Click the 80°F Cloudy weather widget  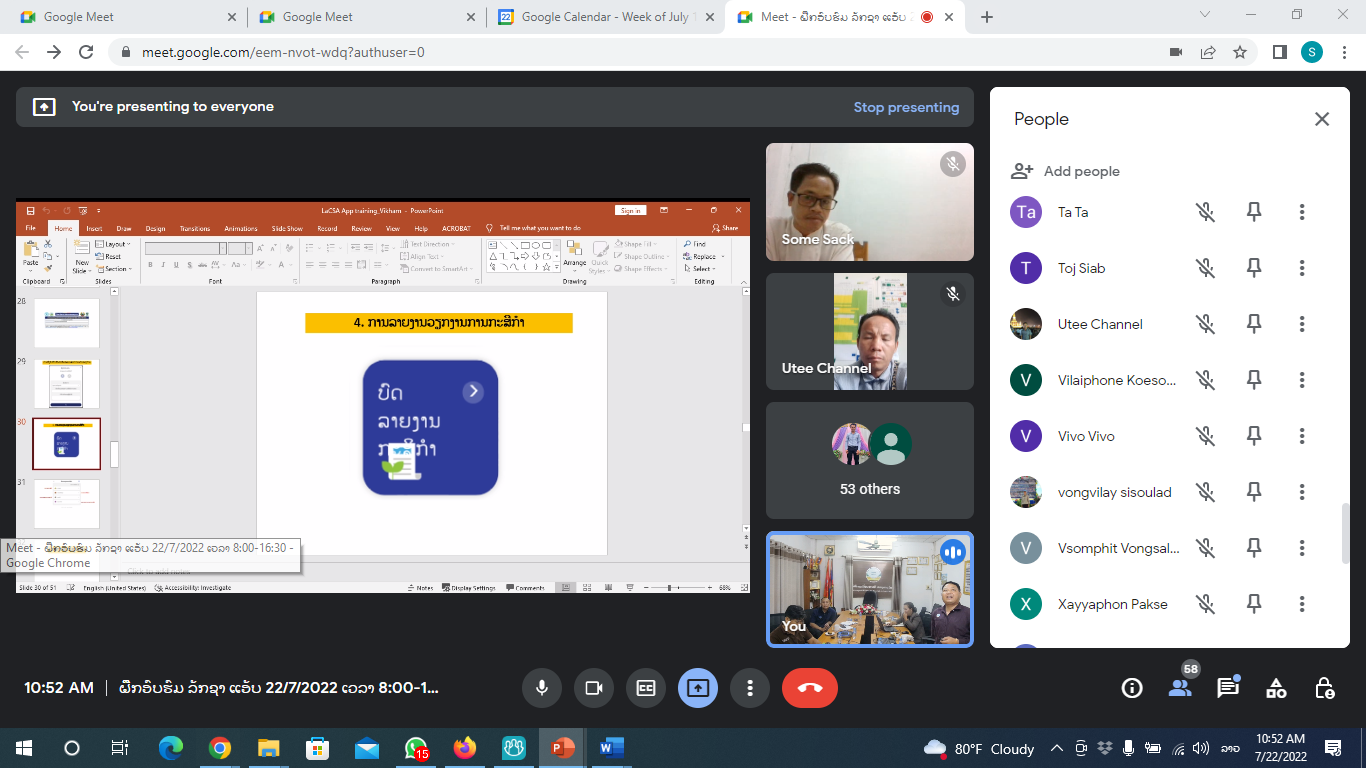pos(980,748)
